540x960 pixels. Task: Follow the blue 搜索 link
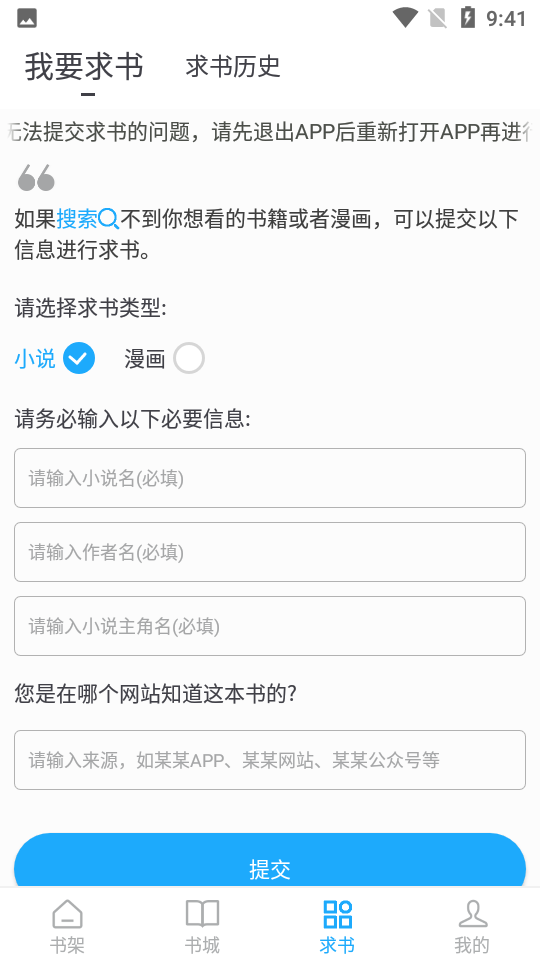(x=77, y=219)
